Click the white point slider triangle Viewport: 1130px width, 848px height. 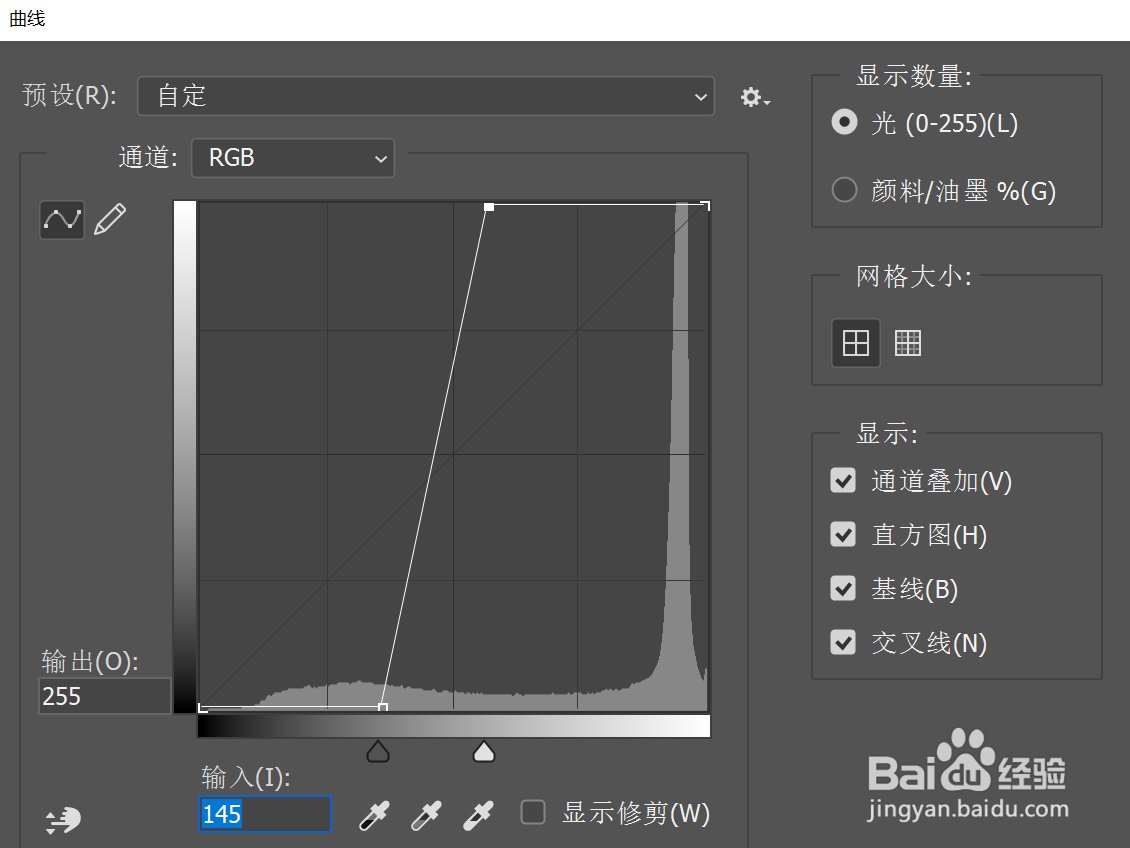(484, 751)
